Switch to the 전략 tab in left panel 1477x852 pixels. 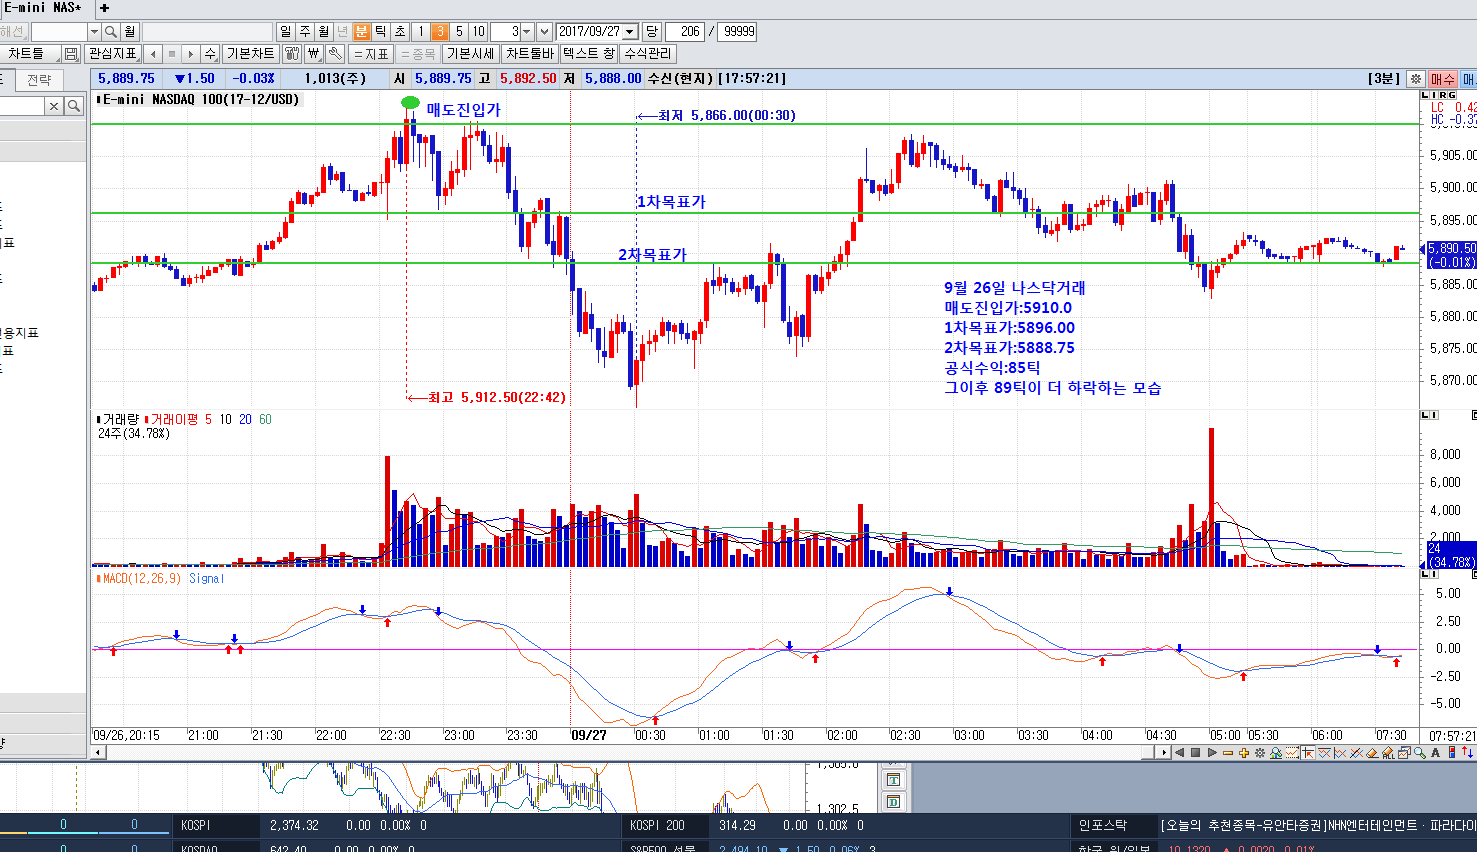click(39, 80)
